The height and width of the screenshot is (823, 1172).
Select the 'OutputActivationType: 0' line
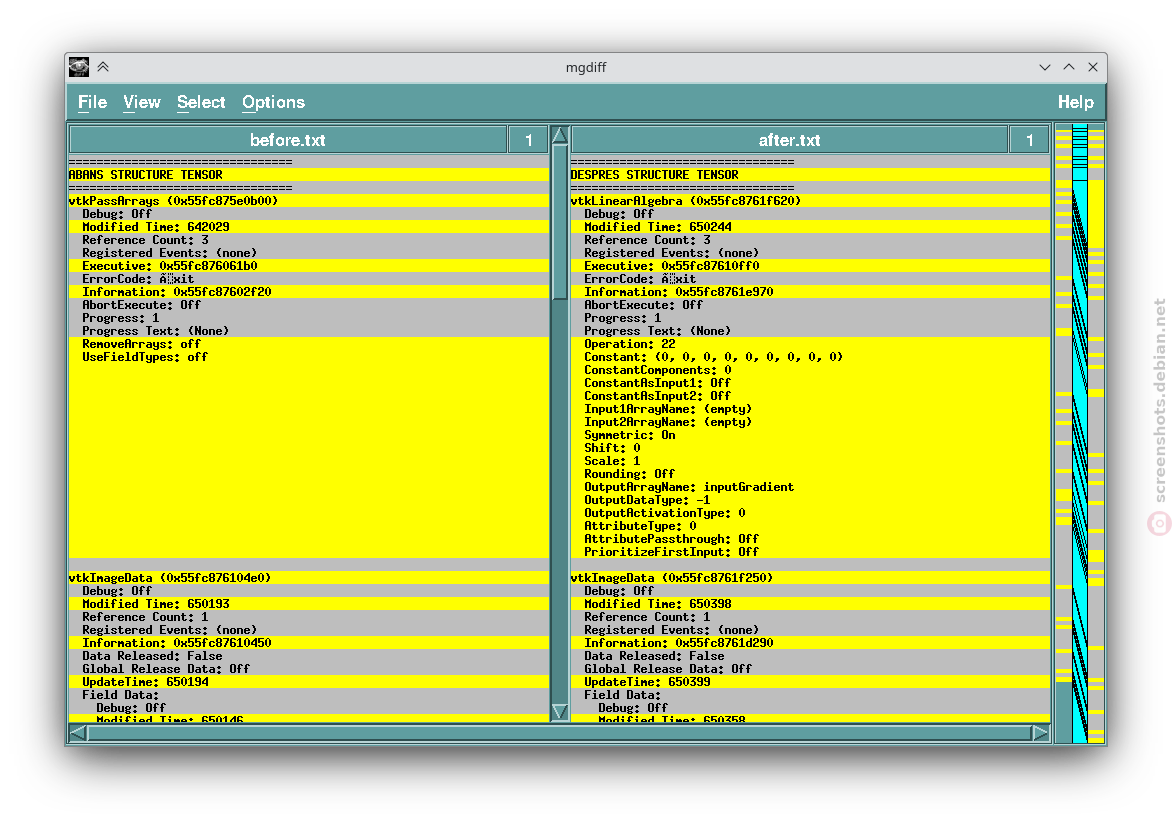810,514
